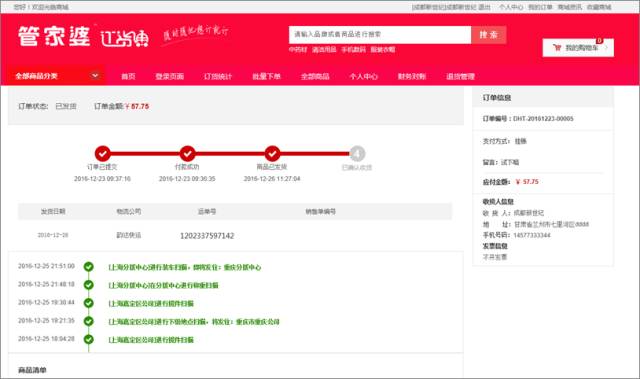Click tracking link for 21:48:18 entry
This screenshot has width=640, height=379.
click(163, 285)
